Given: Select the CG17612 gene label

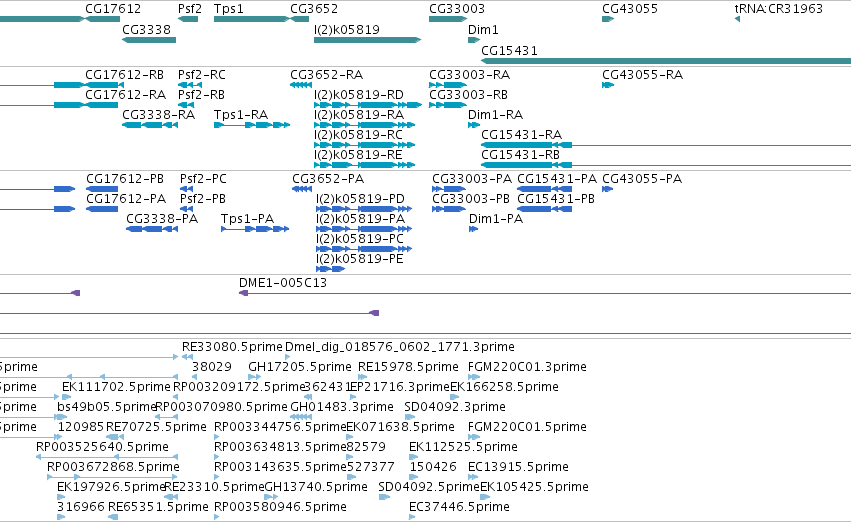Looking at the screenshot, I should (113, 9).
